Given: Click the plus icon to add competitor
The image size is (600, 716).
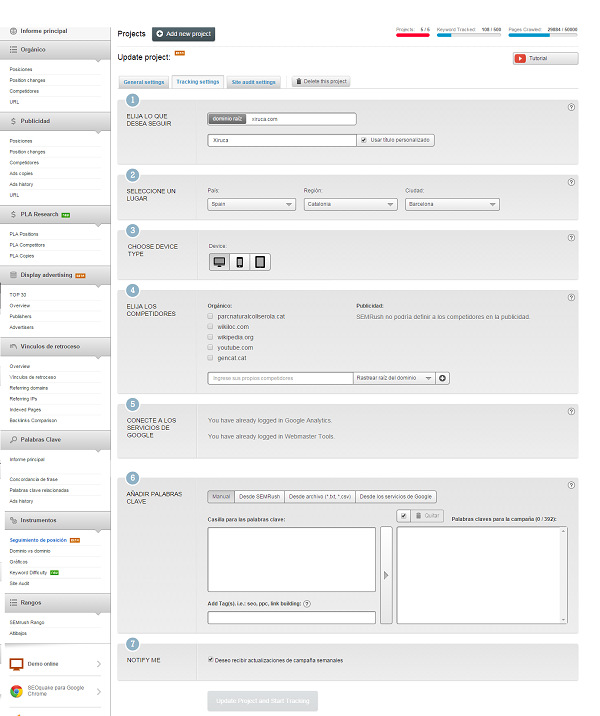Looking at the screenshot, I should (x=442, y=378).
